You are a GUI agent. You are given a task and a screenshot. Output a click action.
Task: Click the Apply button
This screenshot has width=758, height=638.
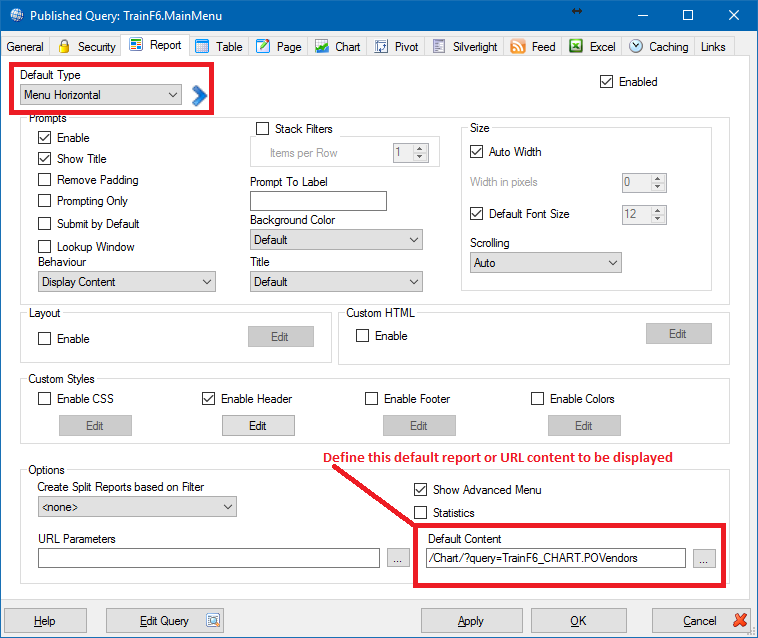(x=471, y=621)
